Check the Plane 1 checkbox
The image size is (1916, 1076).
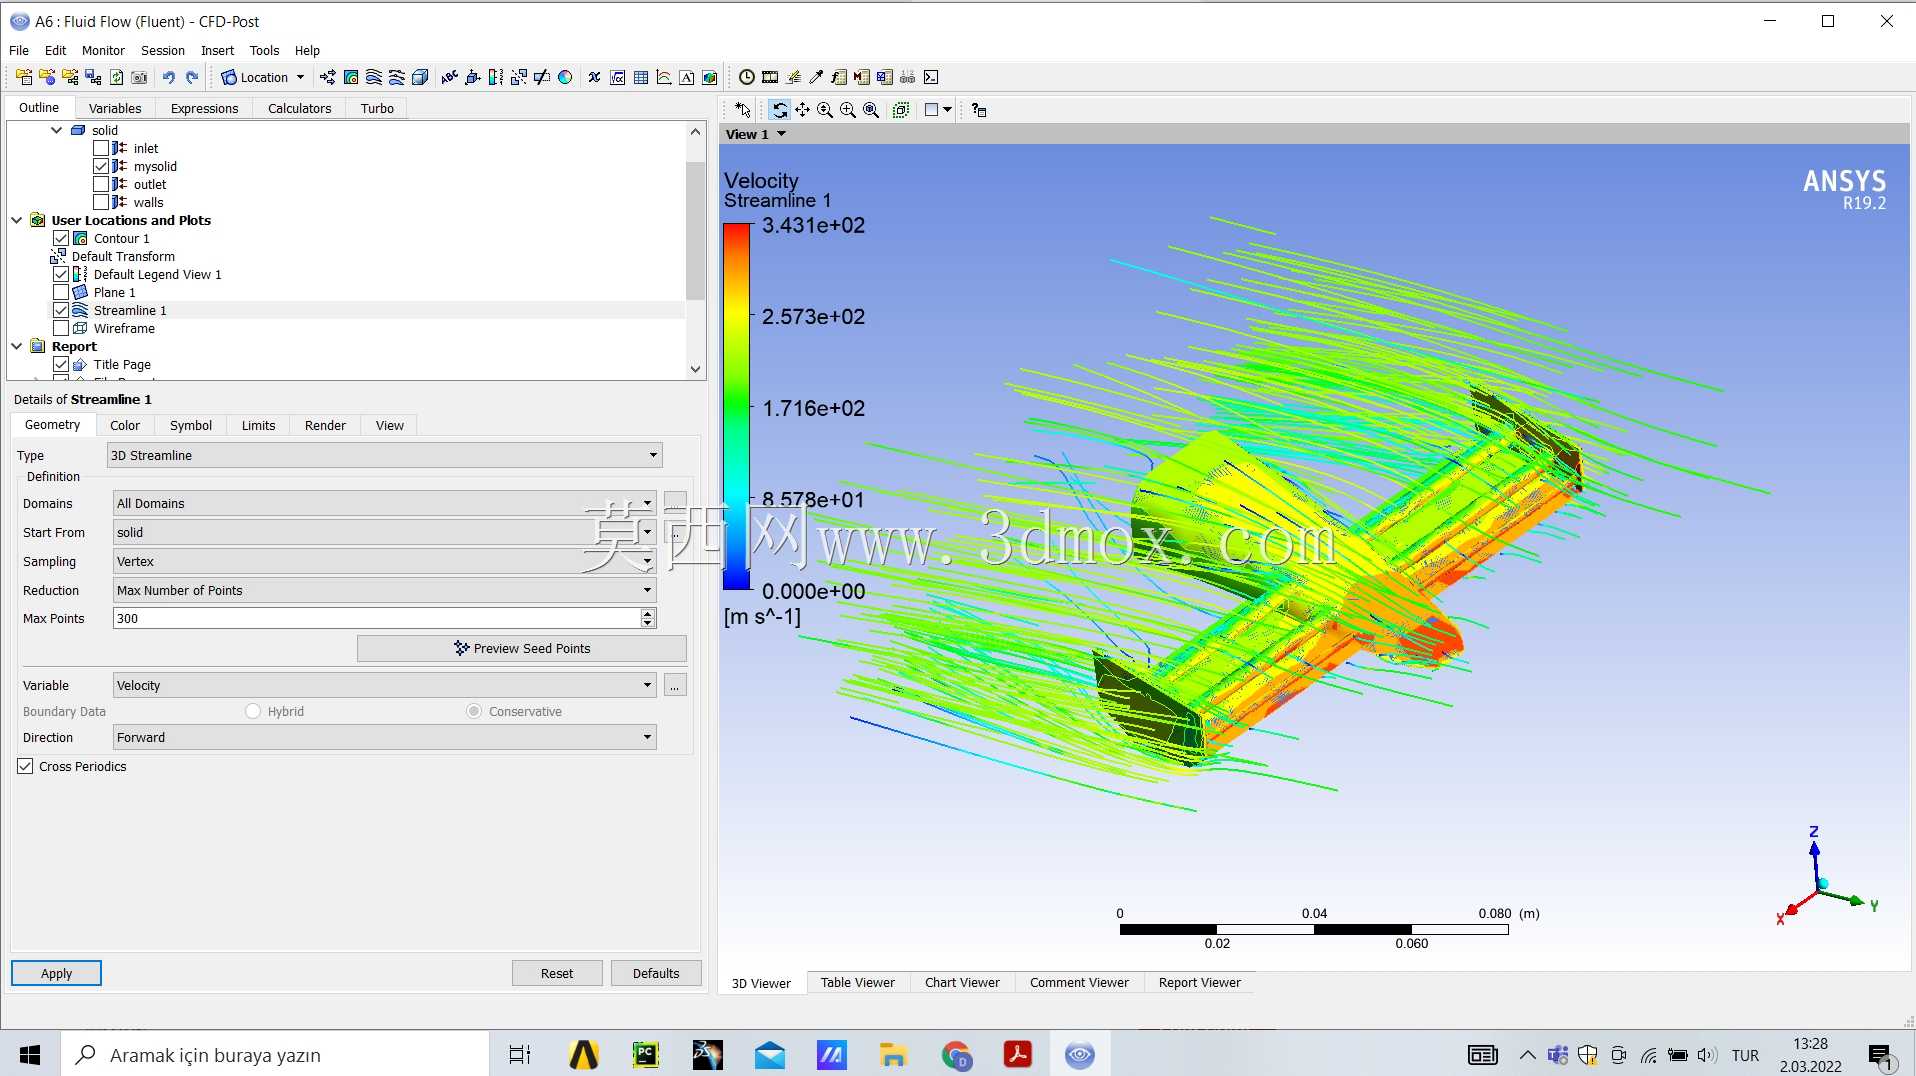click(x=61, y=292)
